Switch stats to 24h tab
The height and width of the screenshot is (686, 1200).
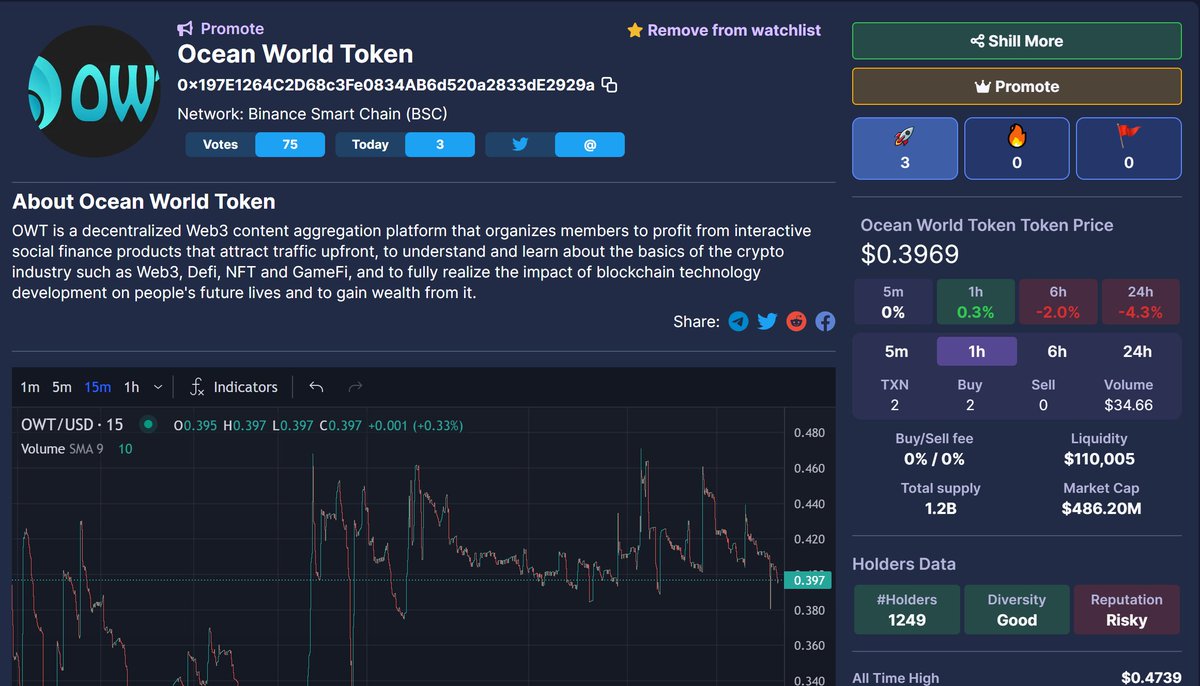click(x=1137, y=351)
